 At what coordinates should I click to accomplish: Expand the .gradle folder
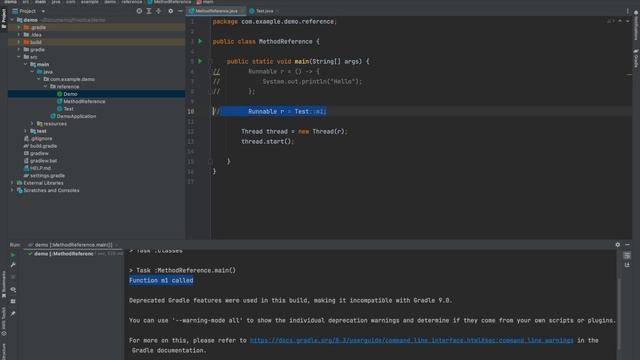pos(19,27)
